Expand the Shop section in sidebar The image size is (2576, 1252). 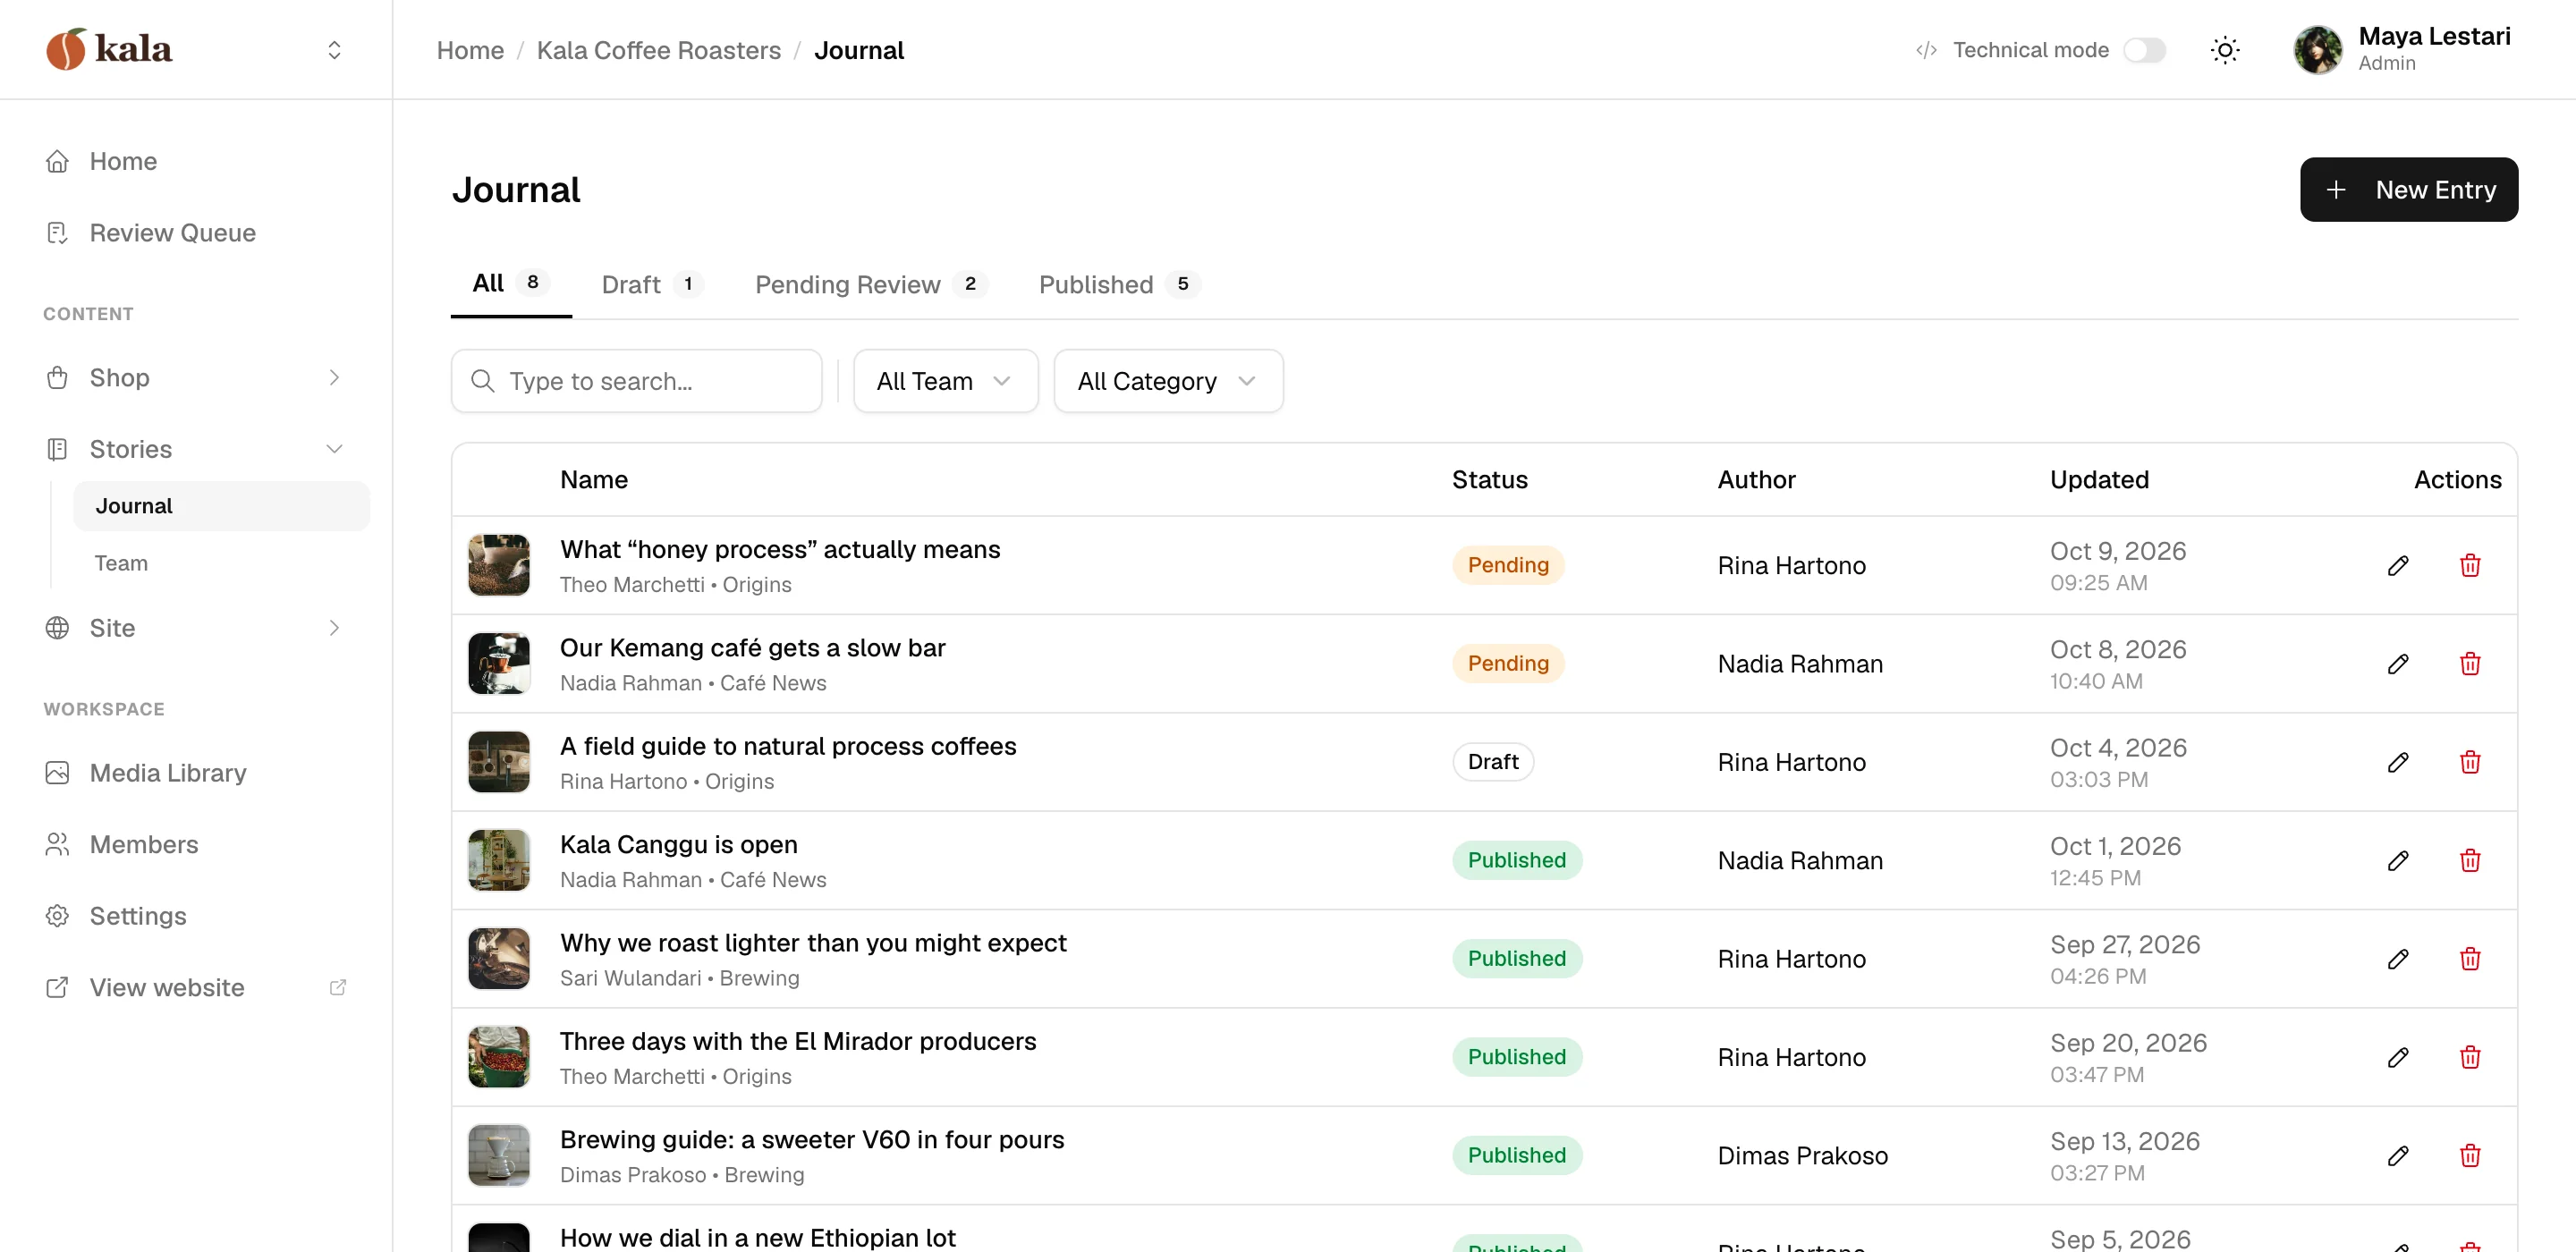[x=196, y=377]
